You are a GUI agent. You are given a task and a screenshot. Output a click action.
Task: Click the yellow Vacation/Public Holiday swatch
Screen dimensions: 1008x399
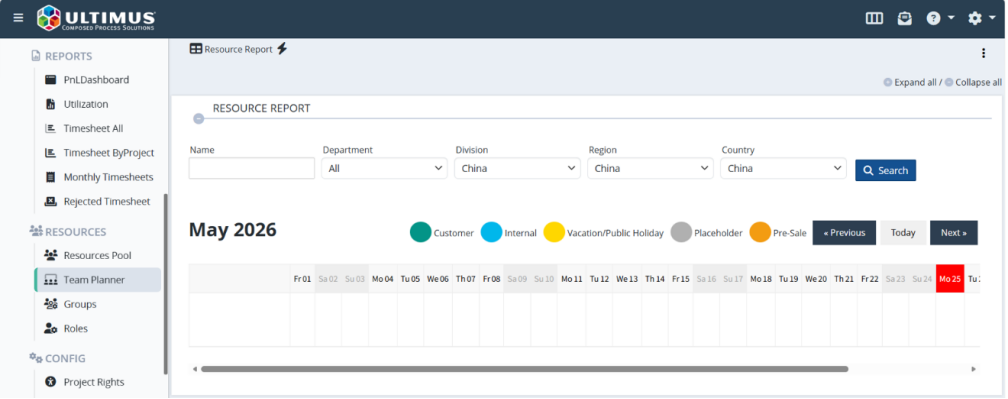554,232
